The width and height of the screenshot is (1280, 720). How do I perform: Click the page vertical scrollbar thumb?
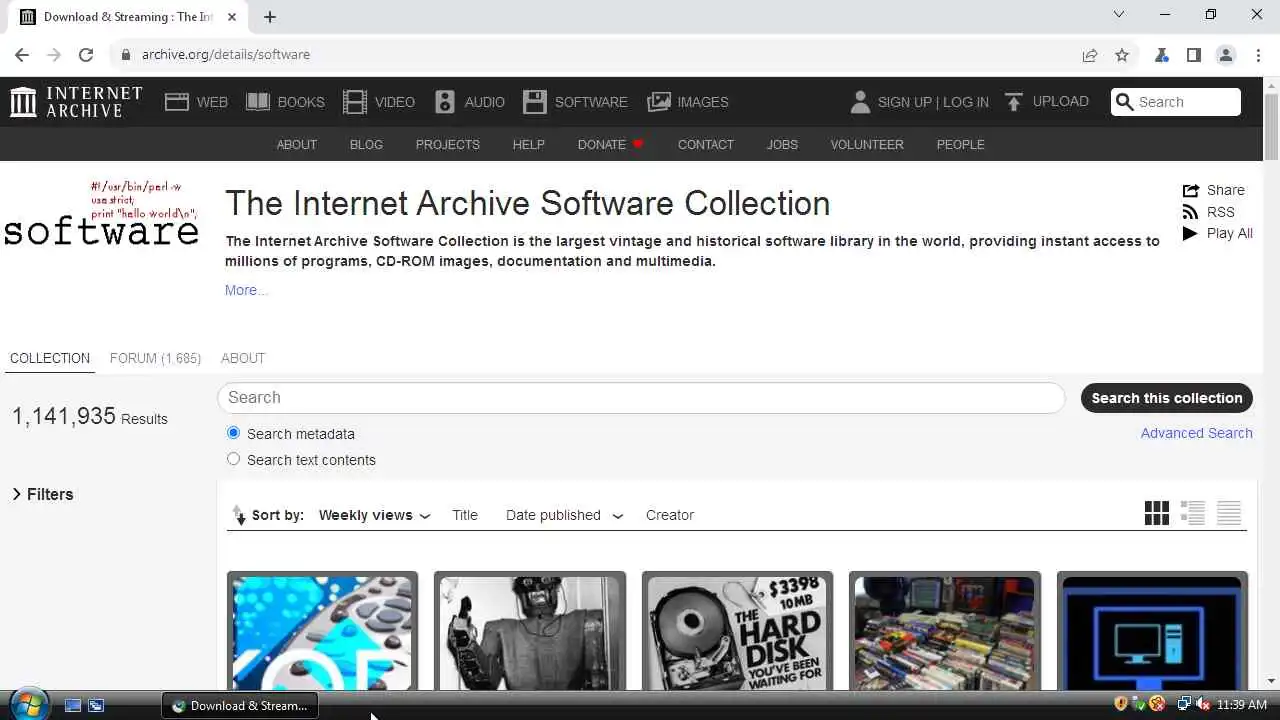click(1272, 126)
